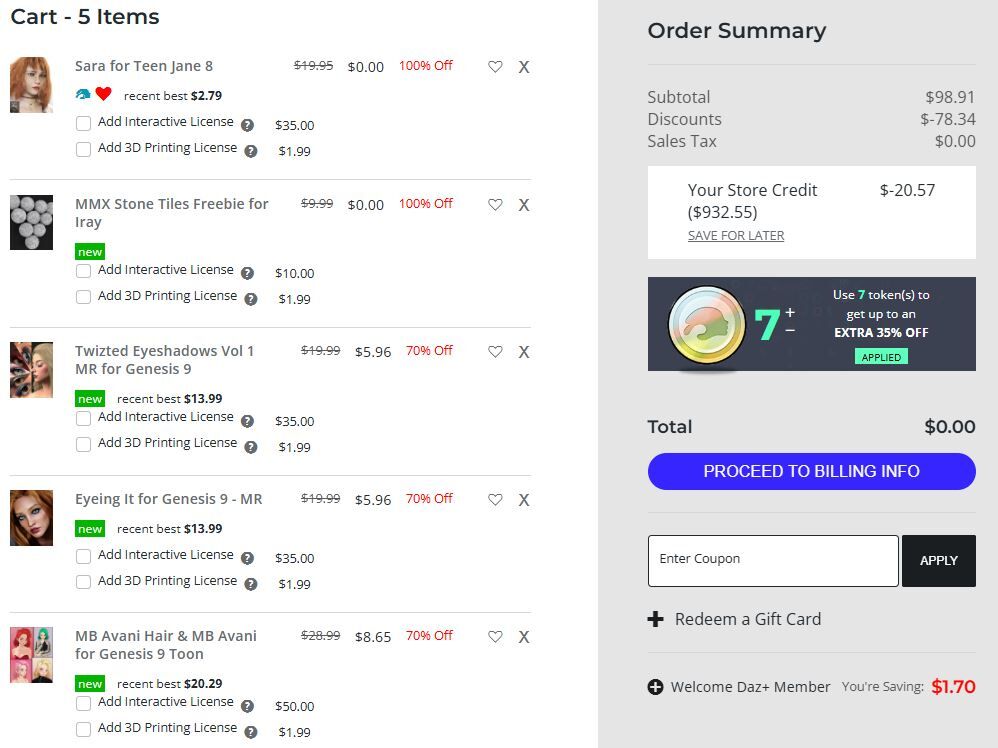Open Eyeing It for Genesis 9 thumbnail
The width and height of the screenshot is (998, 748).
[31, 518]
